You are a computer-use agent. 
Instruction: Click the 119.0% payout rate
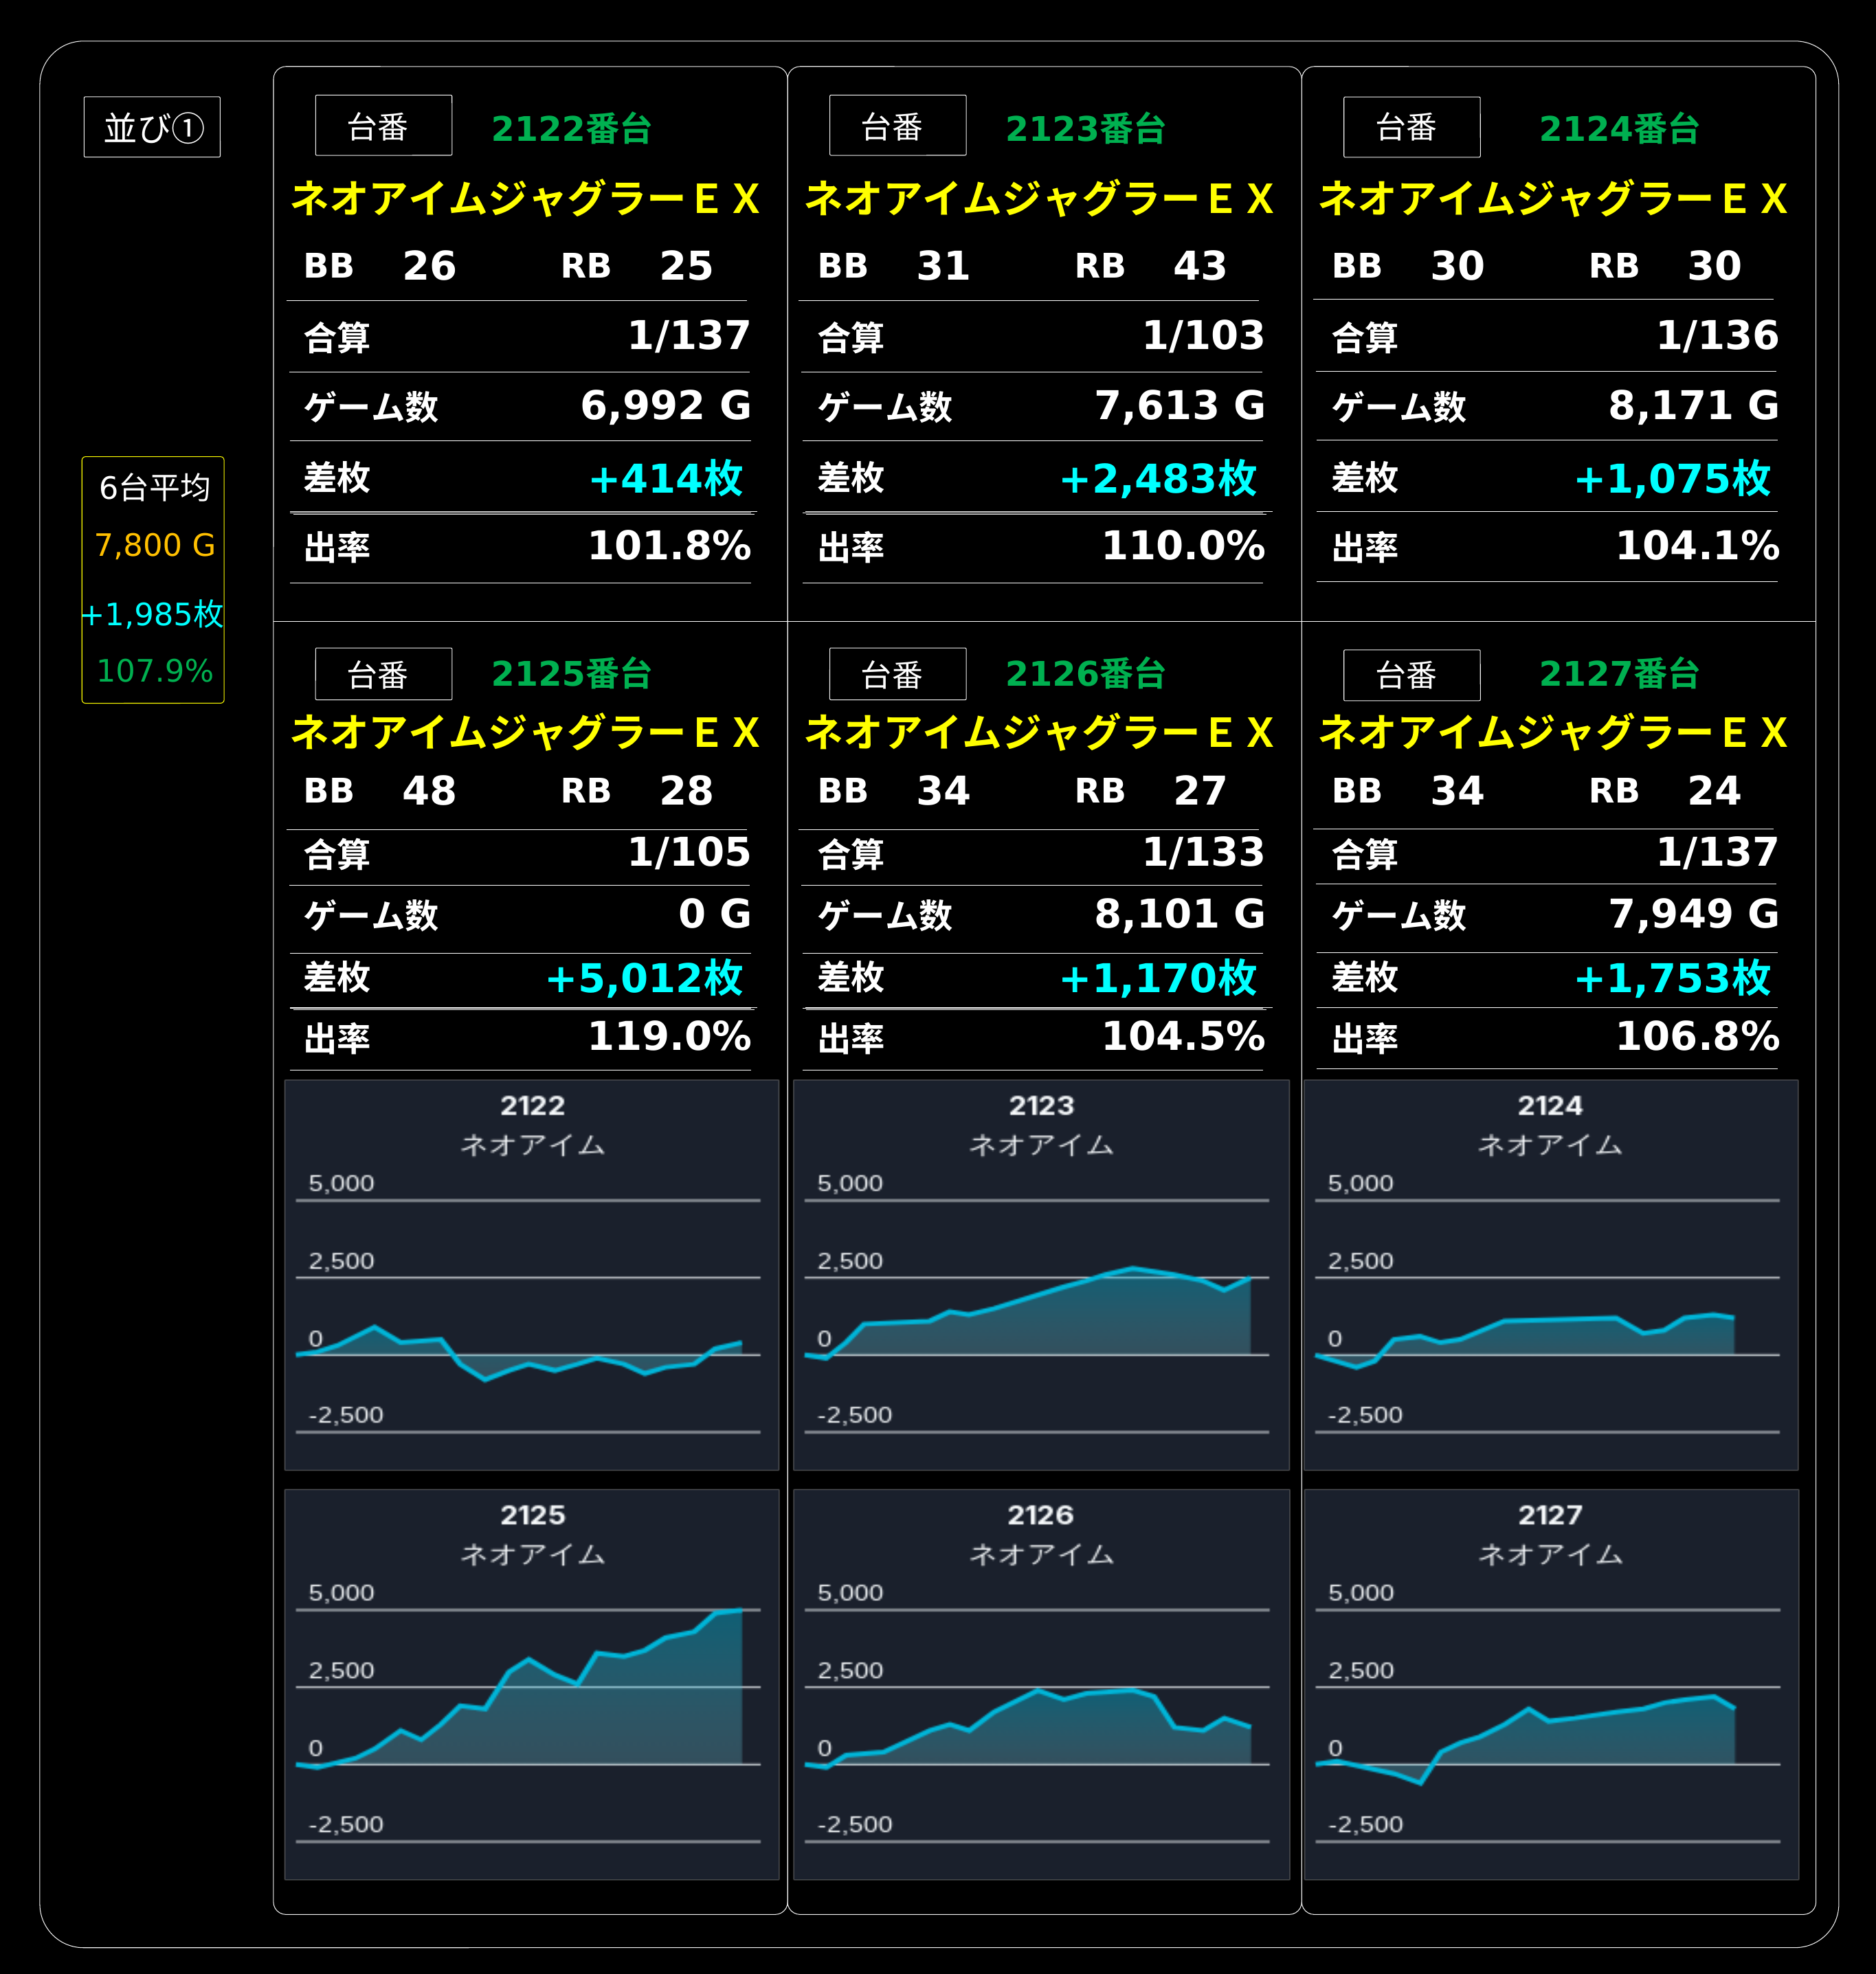669,1036
